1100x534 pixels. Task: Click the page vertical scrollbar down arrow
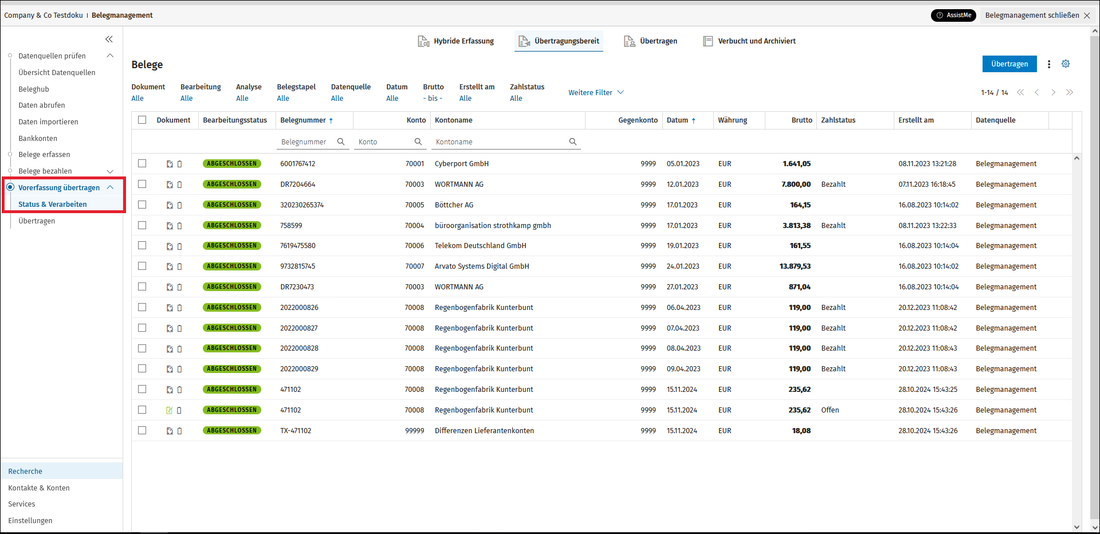pos(1095,526)
